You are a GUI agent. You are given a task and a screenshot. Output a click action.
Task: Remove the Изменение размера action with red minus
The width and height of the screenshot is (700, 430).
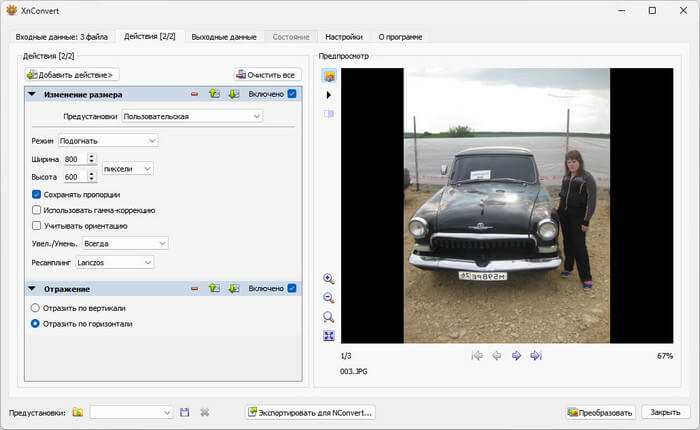(195, 94)
